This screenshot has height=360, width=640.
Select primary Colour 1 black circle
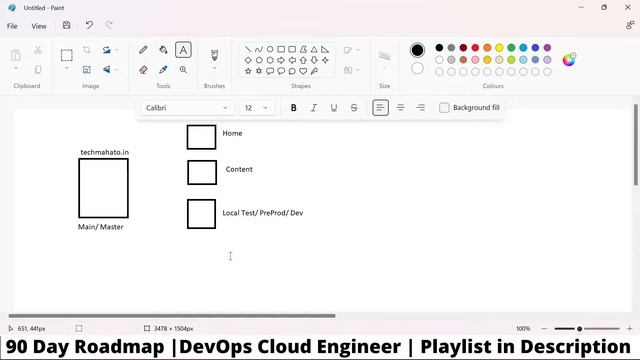(417, 50)
